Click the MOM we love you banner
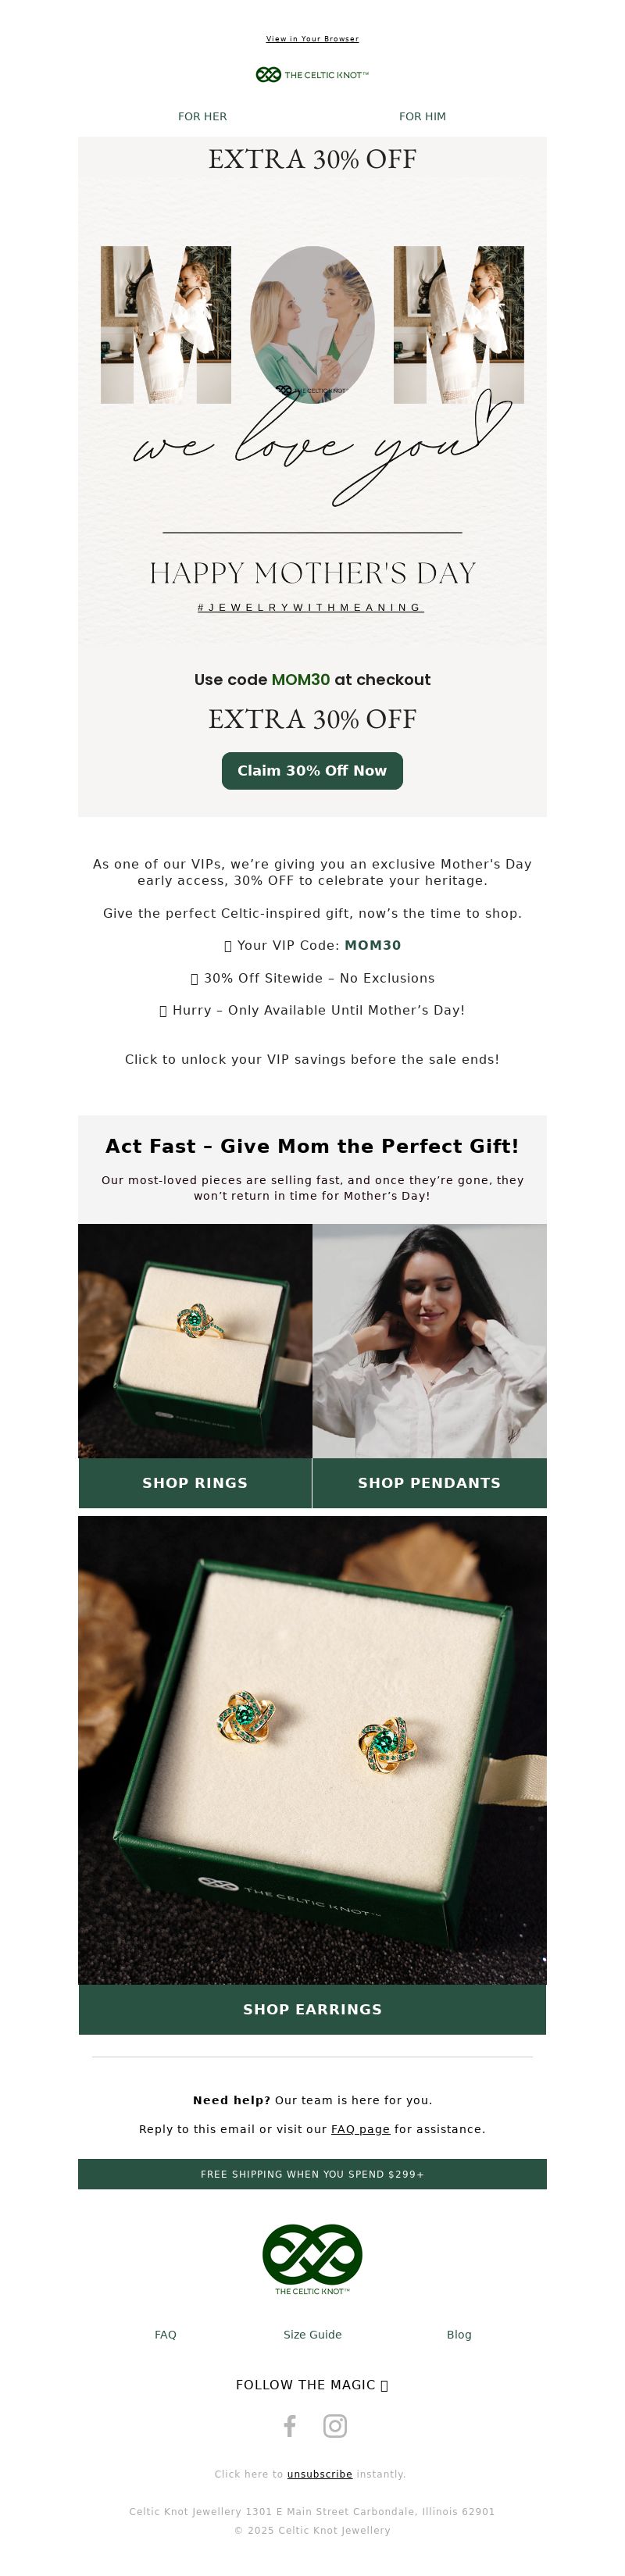625x2576 pixels. (312, 391)
